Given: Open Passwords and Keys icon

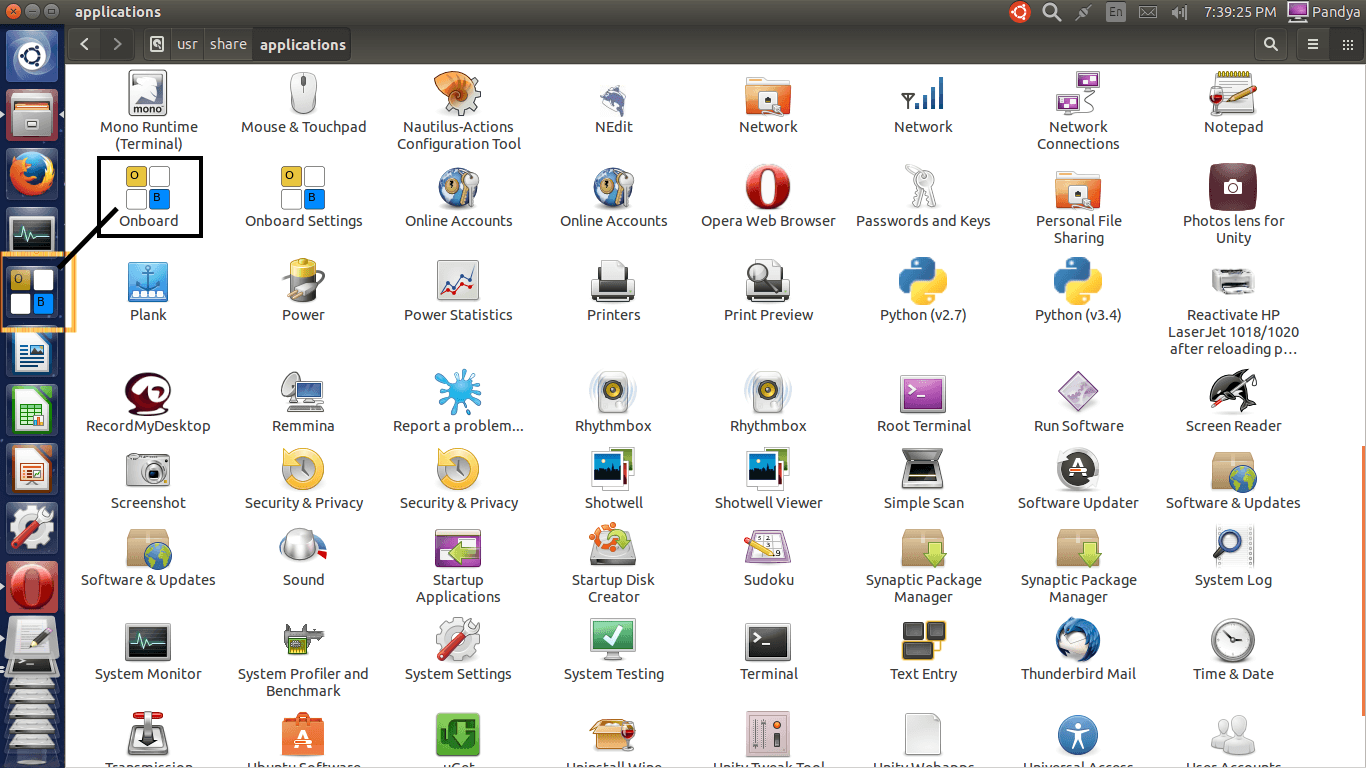Looking at the screenshot, I should (923, 187).
